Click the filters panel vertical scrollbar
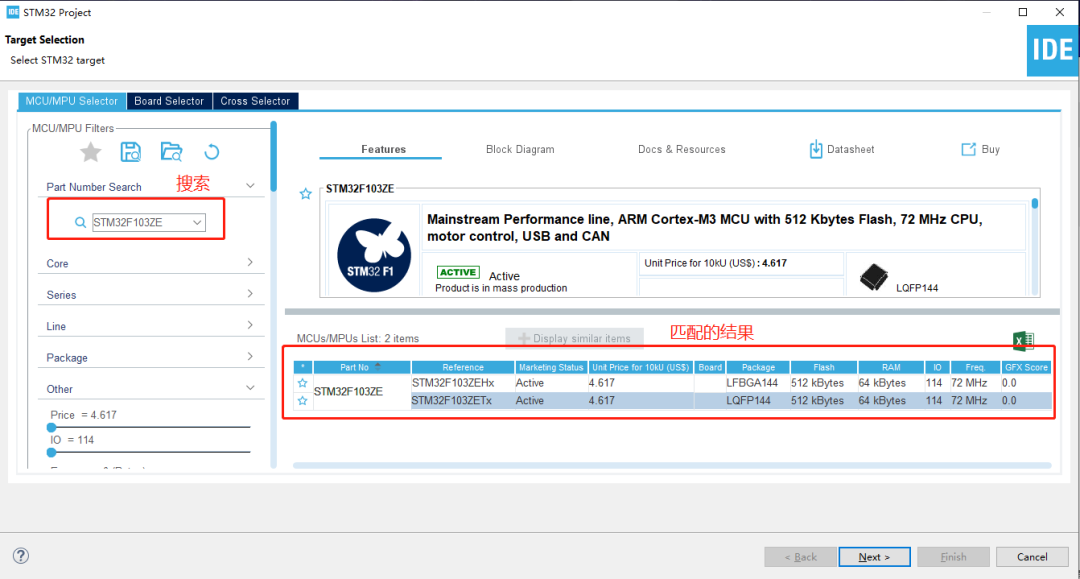 coord(273,157)
